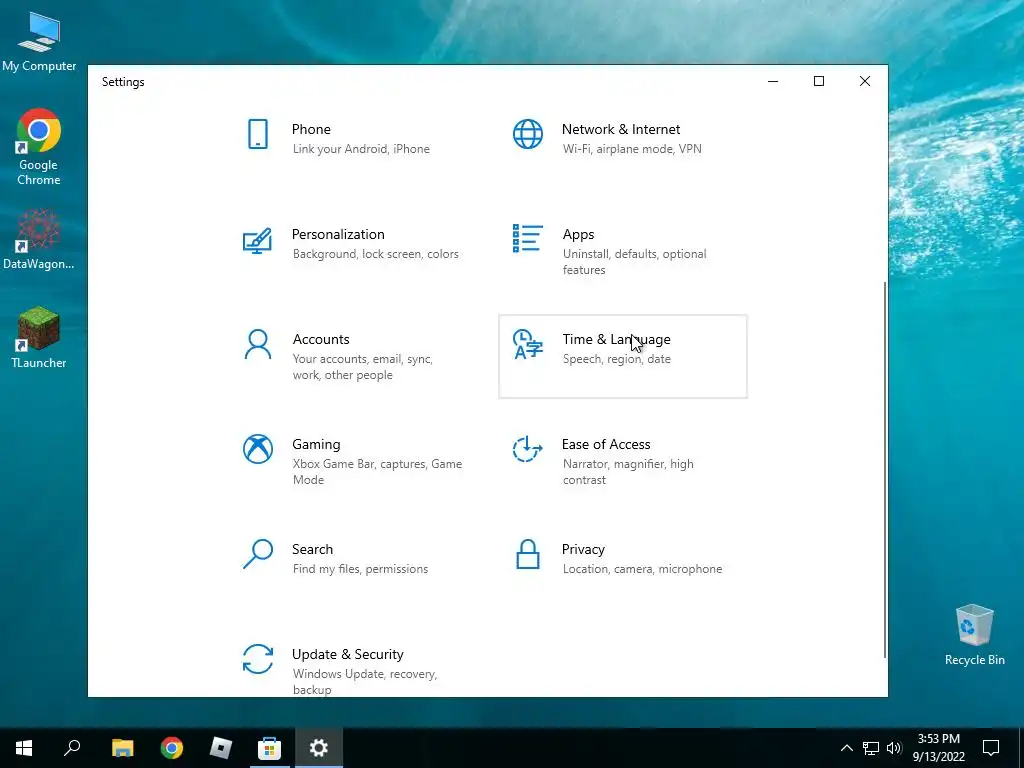Choose Update & Security heading
This screenshot has height=768, width=1024.
click(347, 654)
